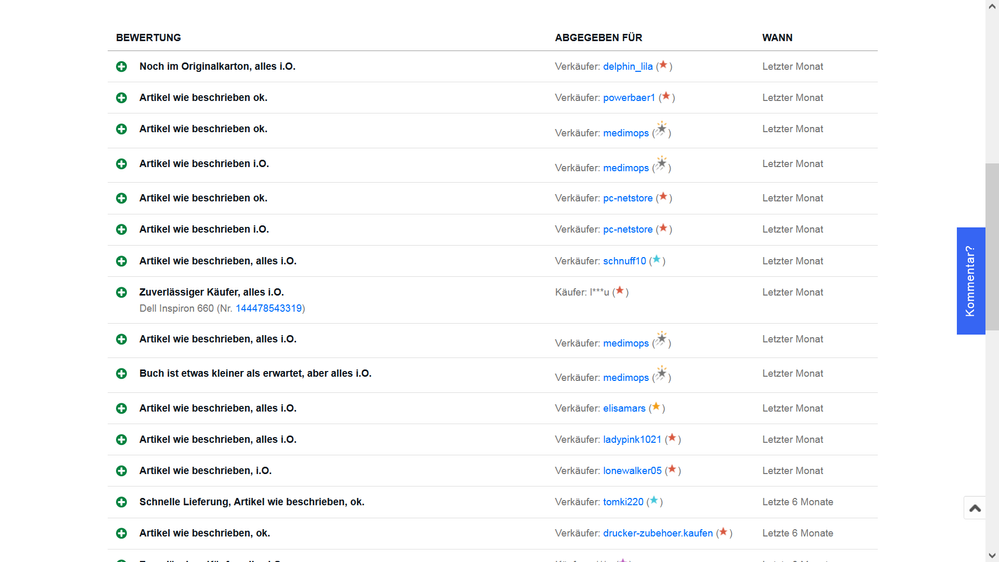The height and width of the screenshot is (562, 999).
Task: Click the yellow star next to elisamars
Action: tap(655, 408)
